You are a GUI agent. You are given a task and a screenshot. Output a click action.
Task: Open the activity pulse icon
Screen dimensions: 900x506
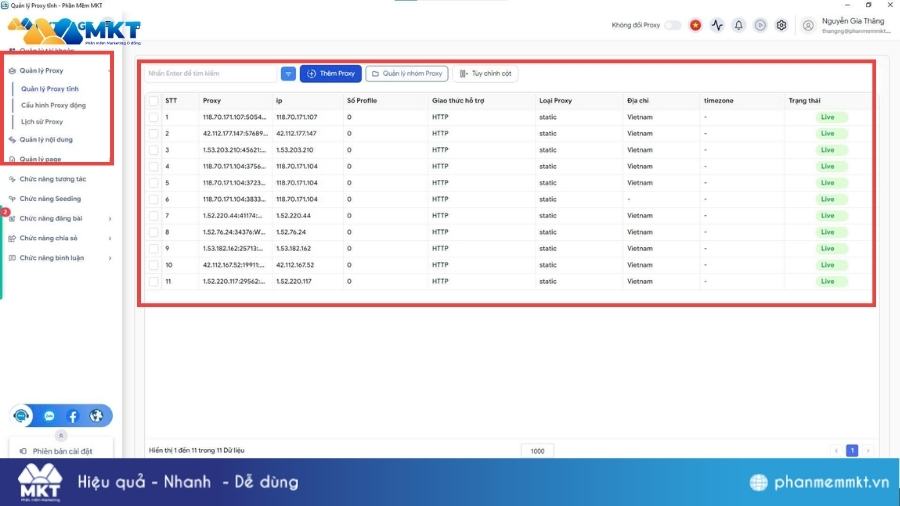coord(717,25)
